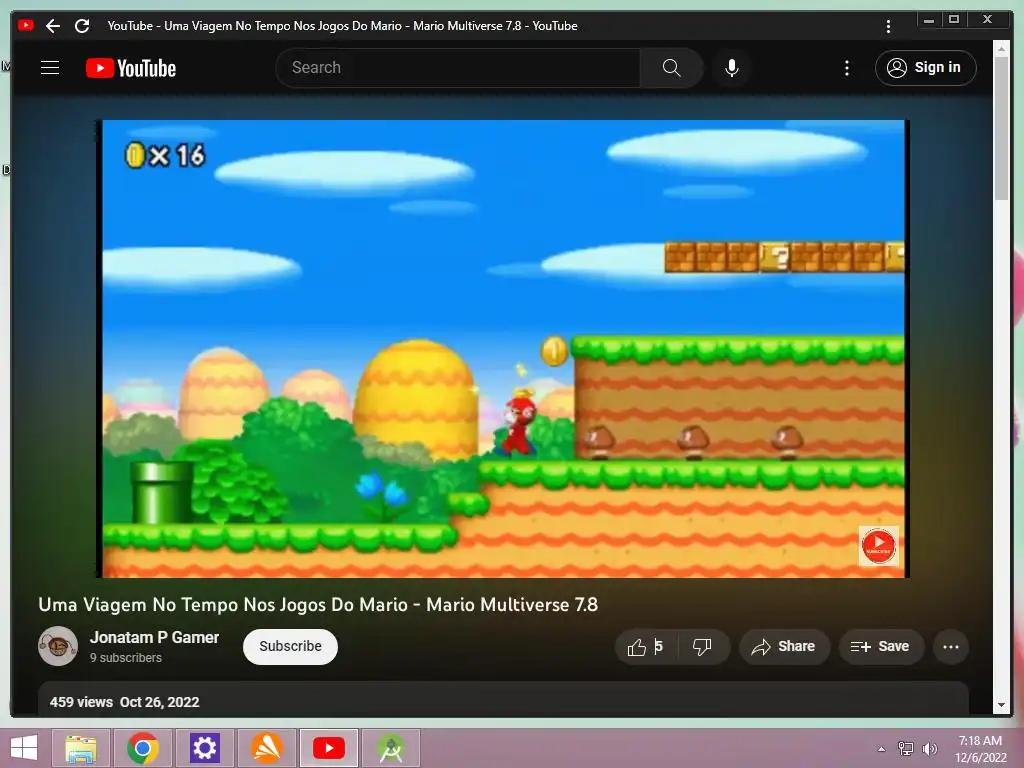The width and height of the screenshot is (1024, 768).
Task: Close the YouTube window
Action: tap(987, 20)
